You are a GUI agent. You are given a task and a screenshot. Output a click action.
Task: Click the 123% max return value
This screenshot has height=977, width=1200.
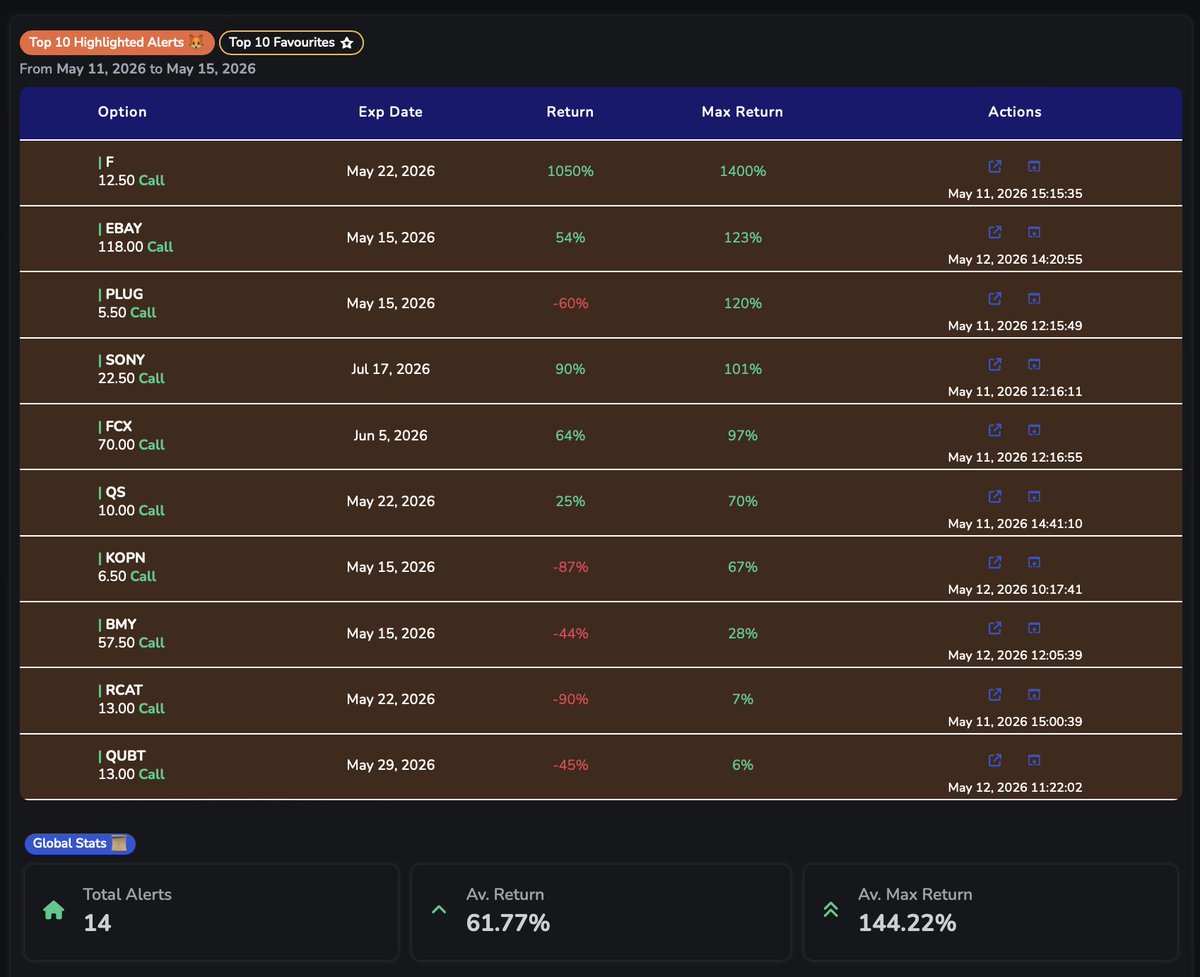pos(743,237)
